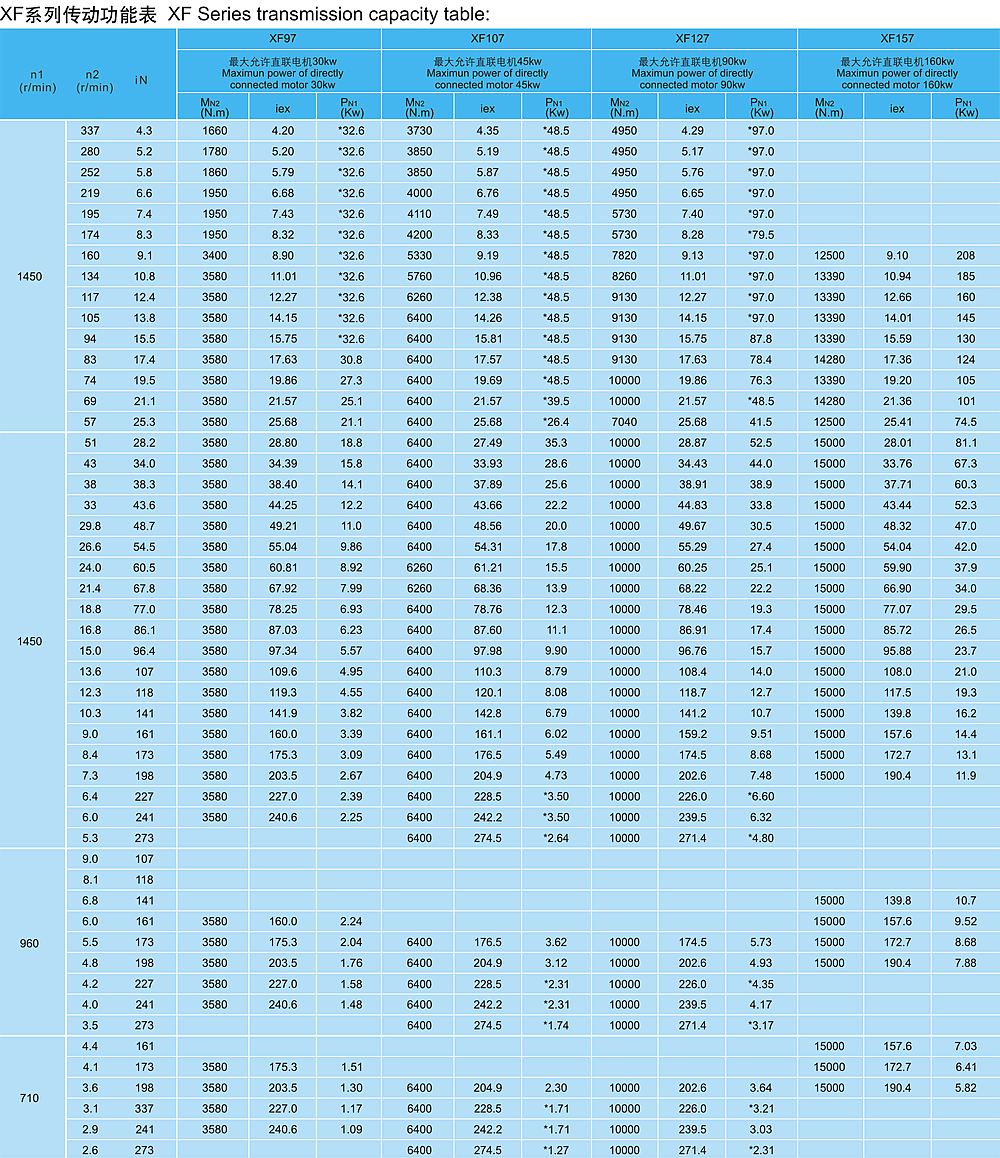Screen dimensions: 1000x1158
Task: Select the torque cell showing 7040
Action: 624,422
